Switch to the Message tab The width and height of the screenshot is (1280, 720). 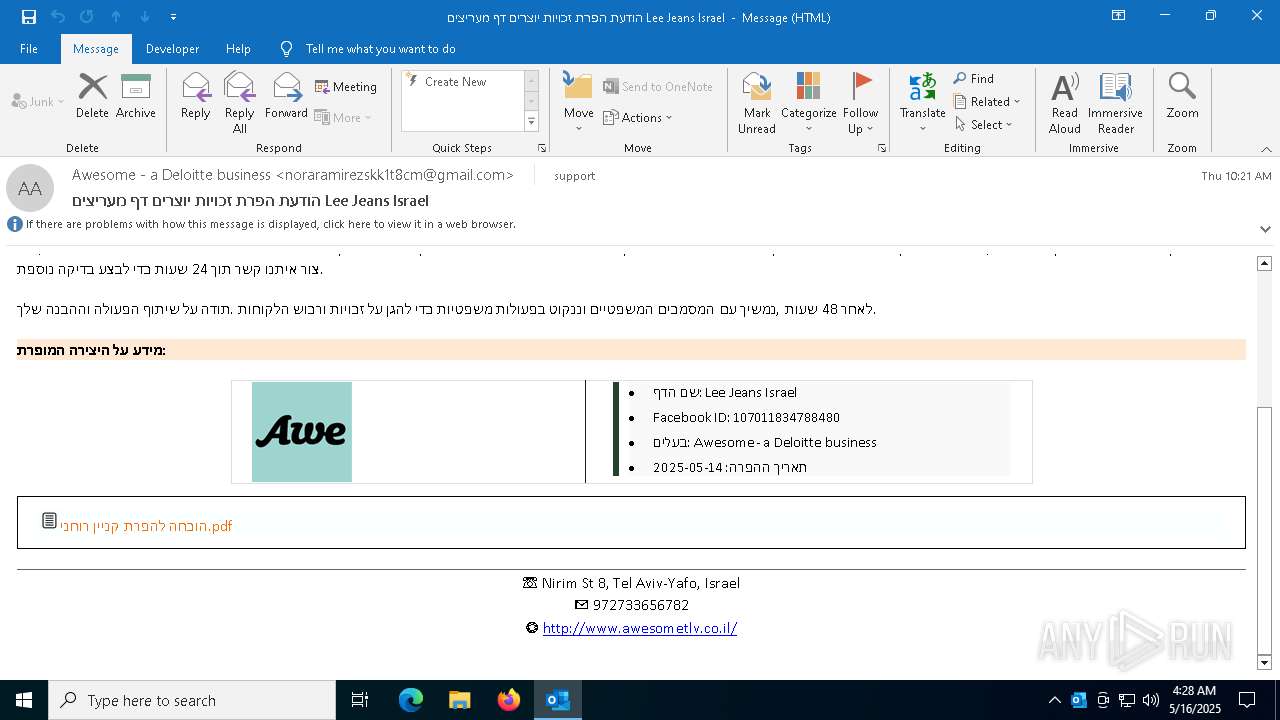pyautogui.click(x=96, y=49)
